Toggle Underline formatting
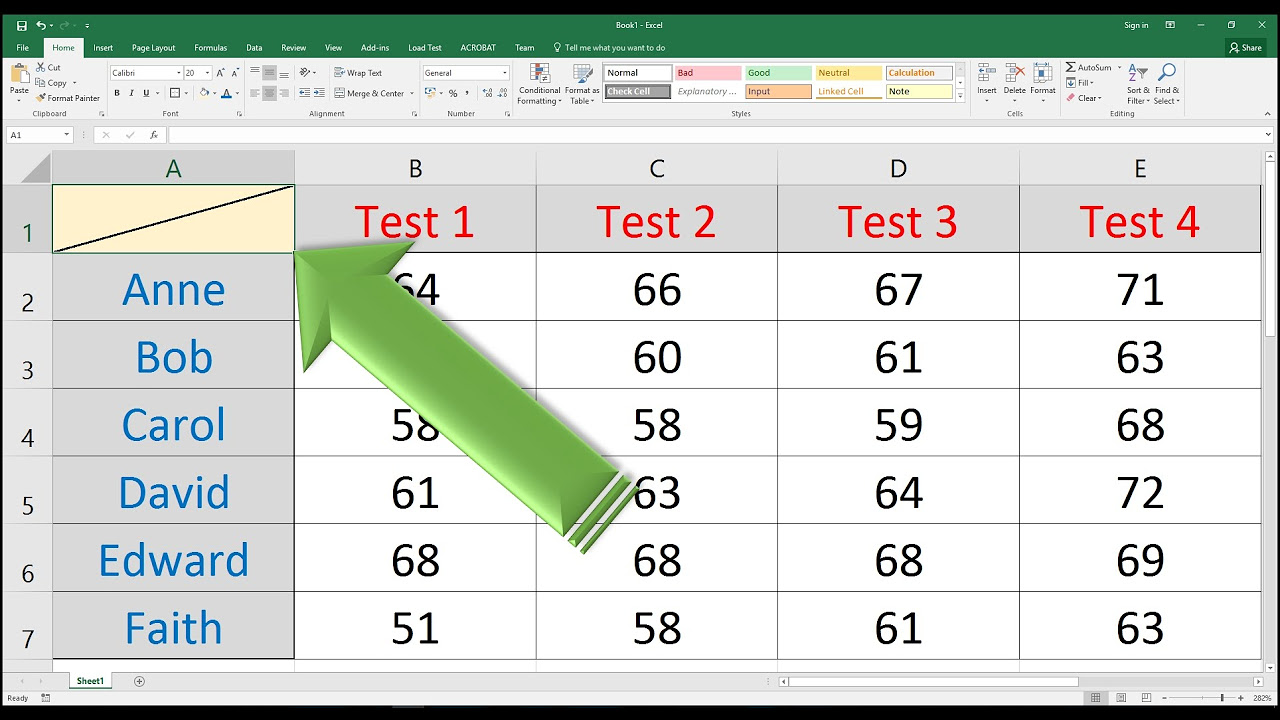The image size is (1280, 720). click(147, 93)
